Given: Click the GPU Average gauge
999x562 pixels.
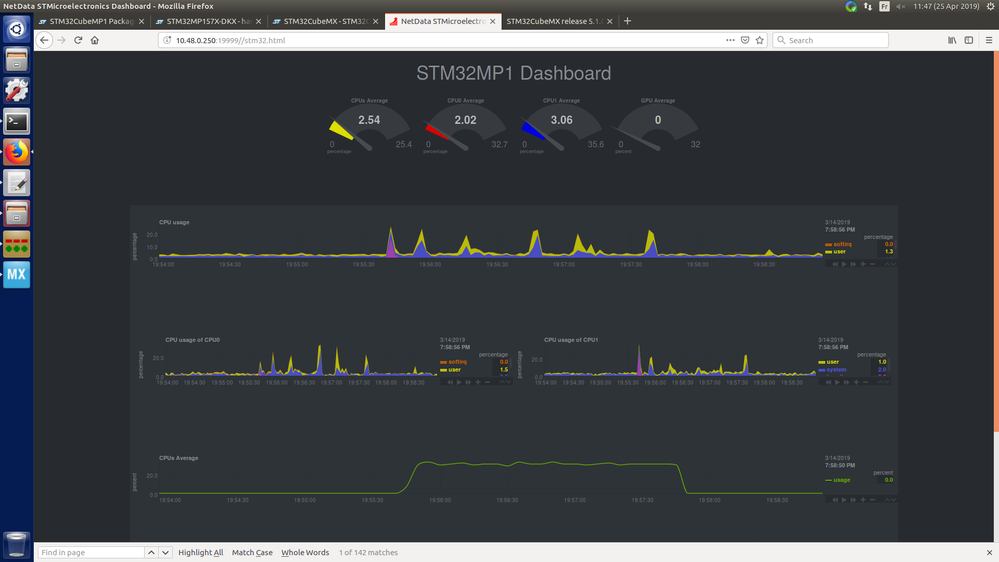Looking at the screenshot, I should (658, 126).
